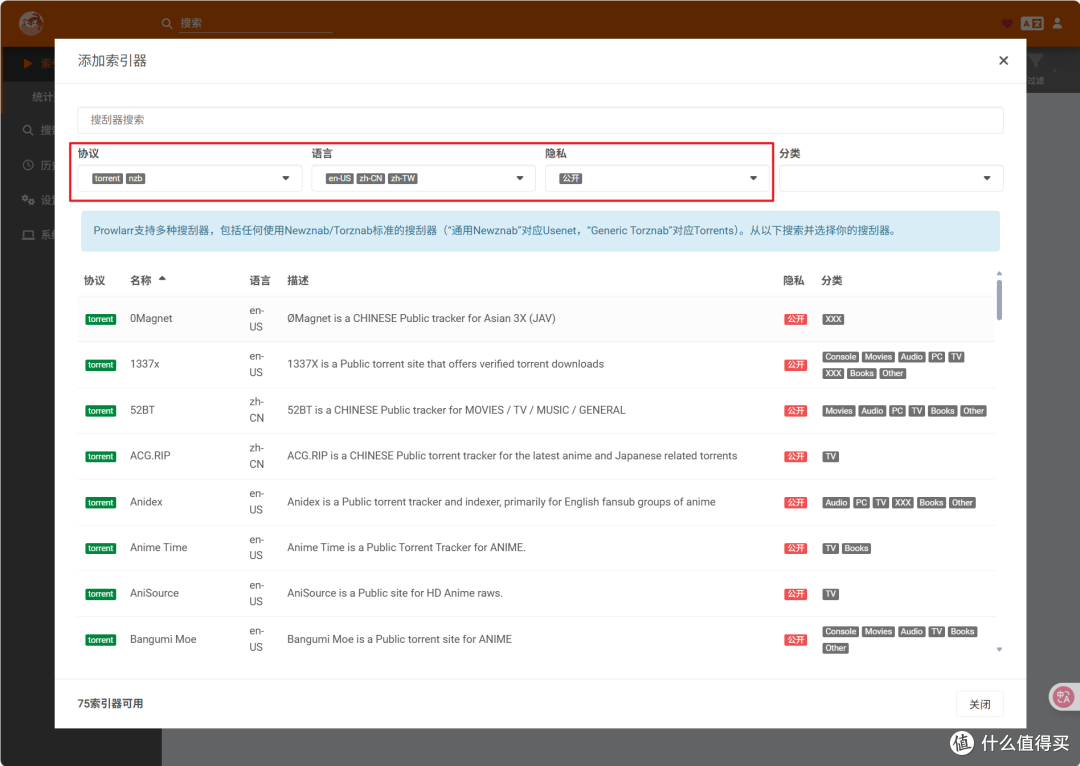This screenshot has width=1080, height=766.
Task: Click the en-US tag in language filter
Action: pos(339,178)
